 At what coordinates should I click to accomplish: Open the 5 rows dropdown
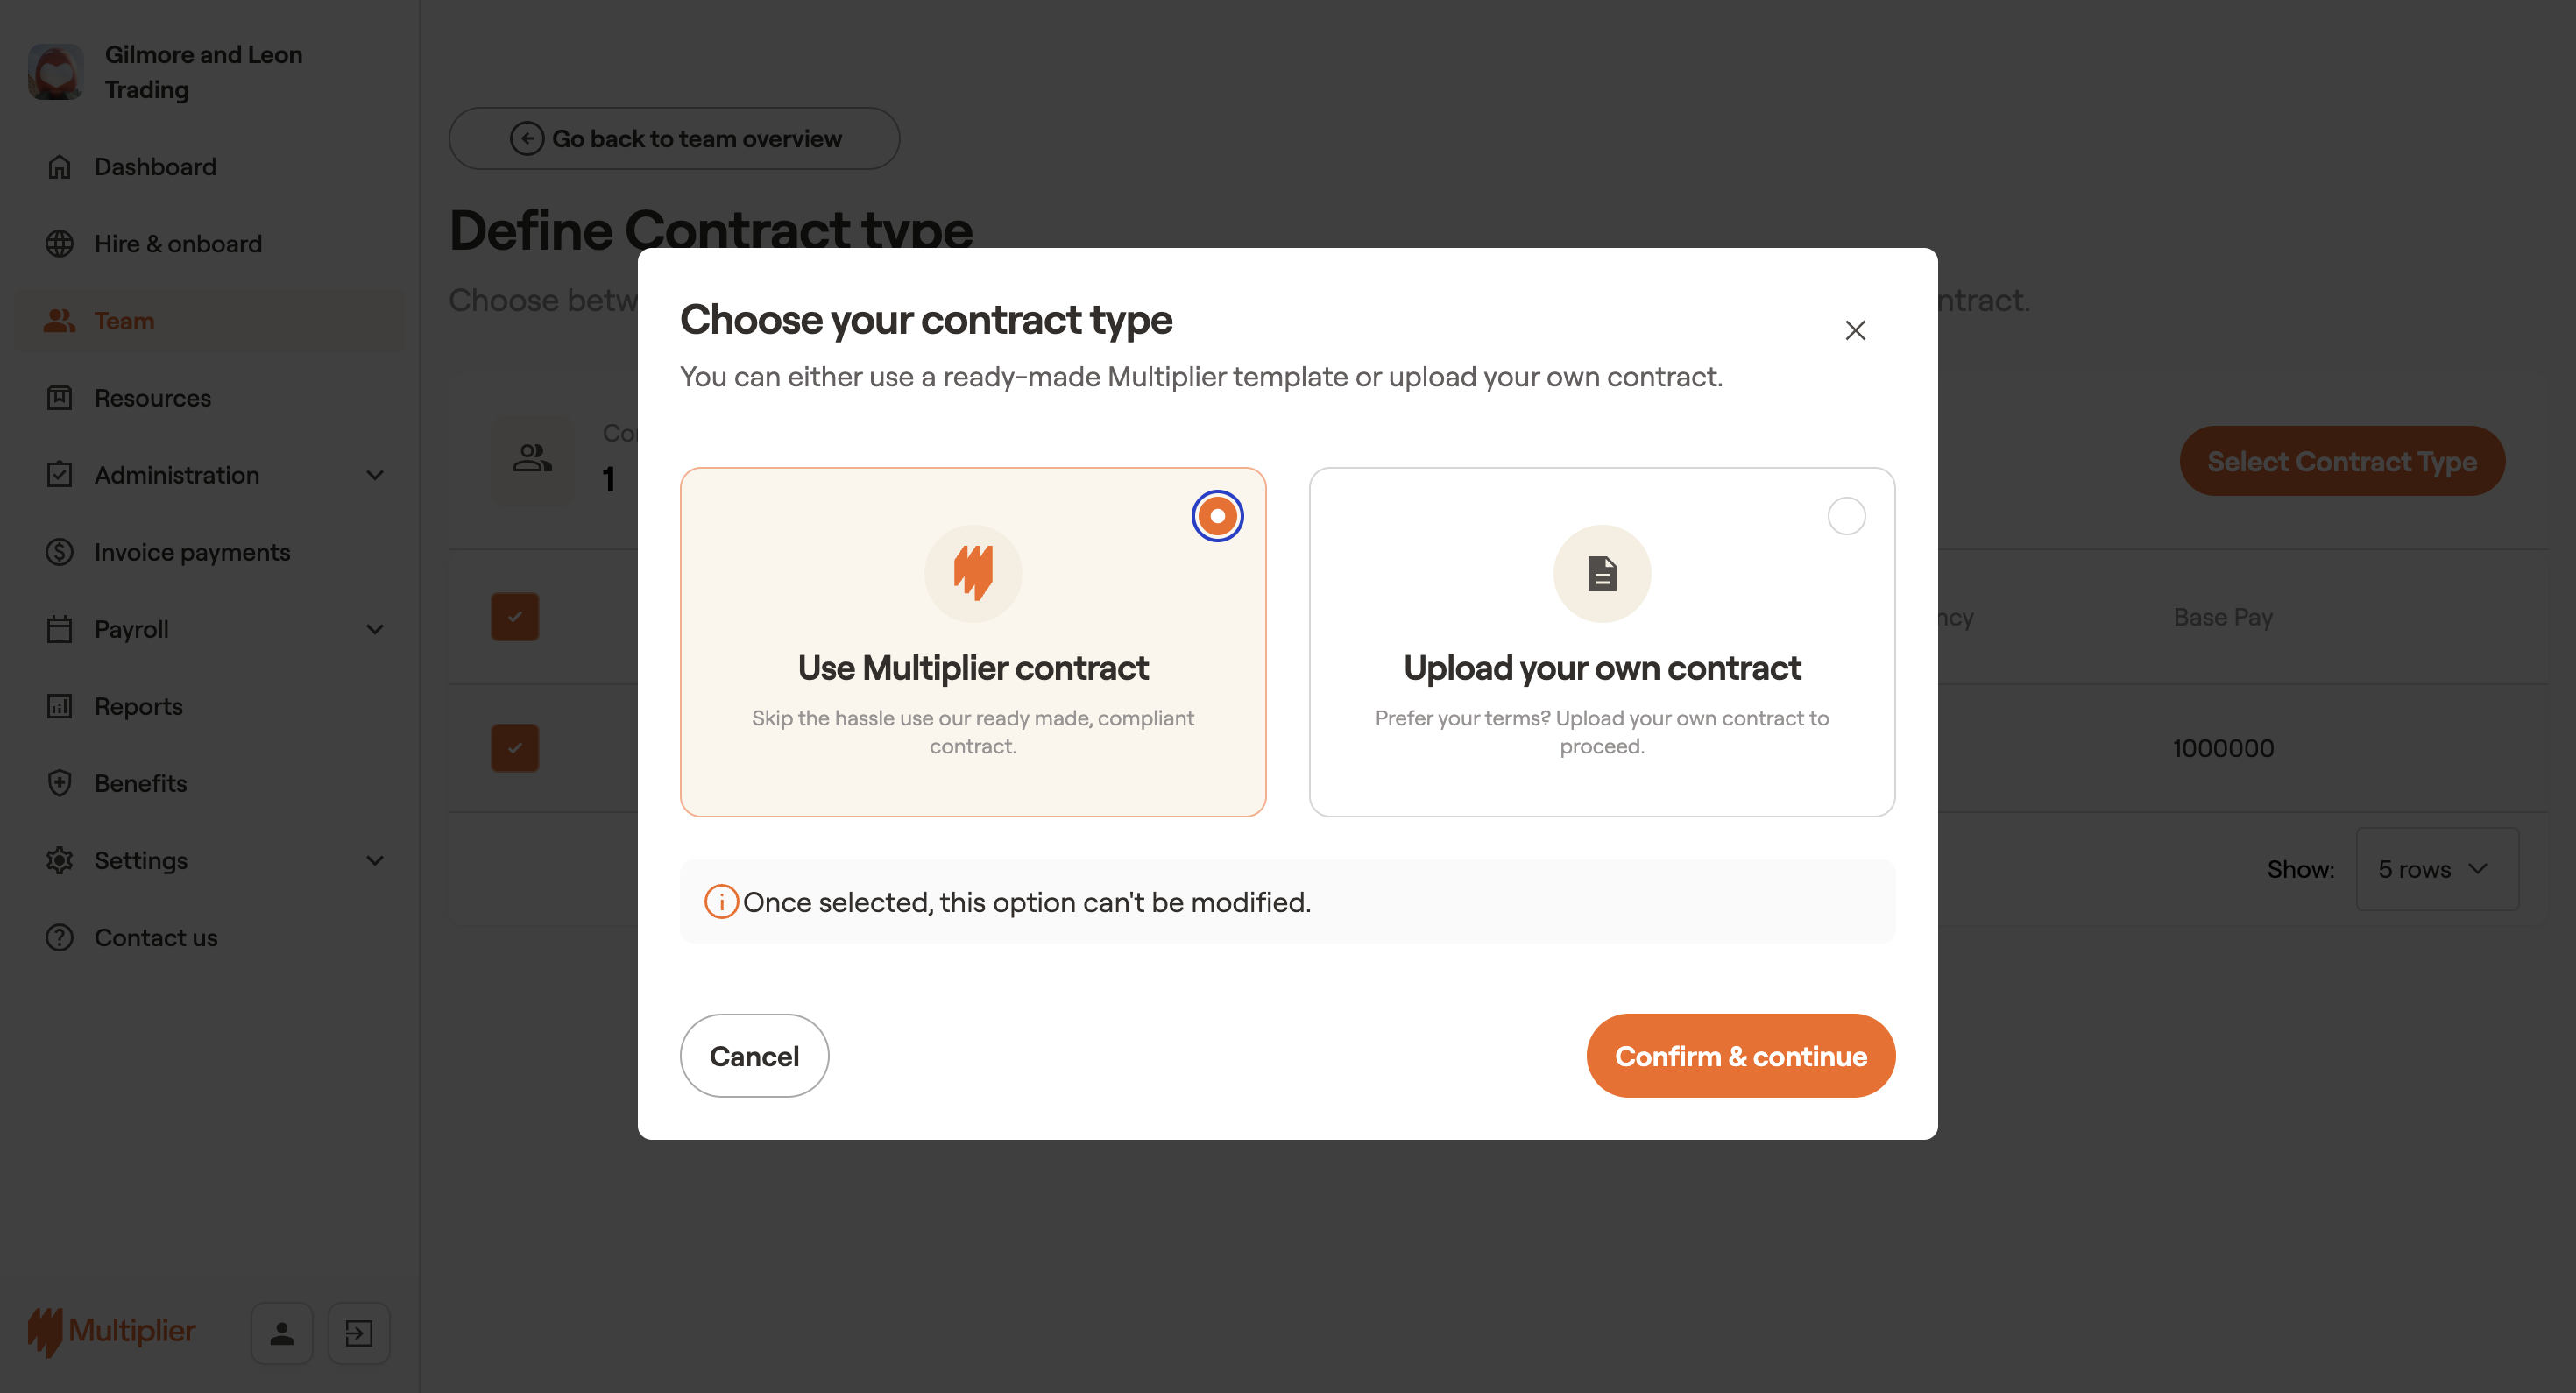[2436, 869]
